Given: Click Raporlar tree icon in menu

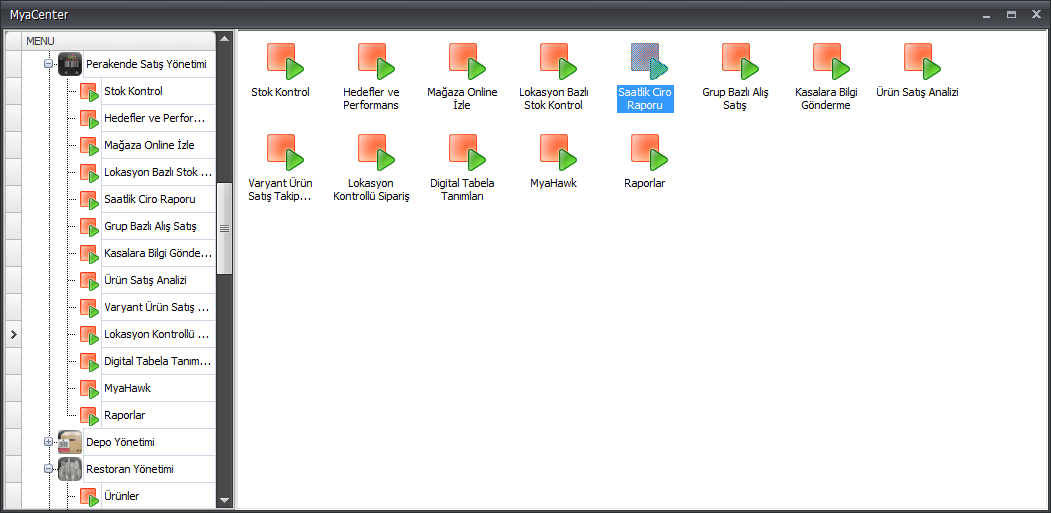Looking at the screenshot, I should [89, 415].
